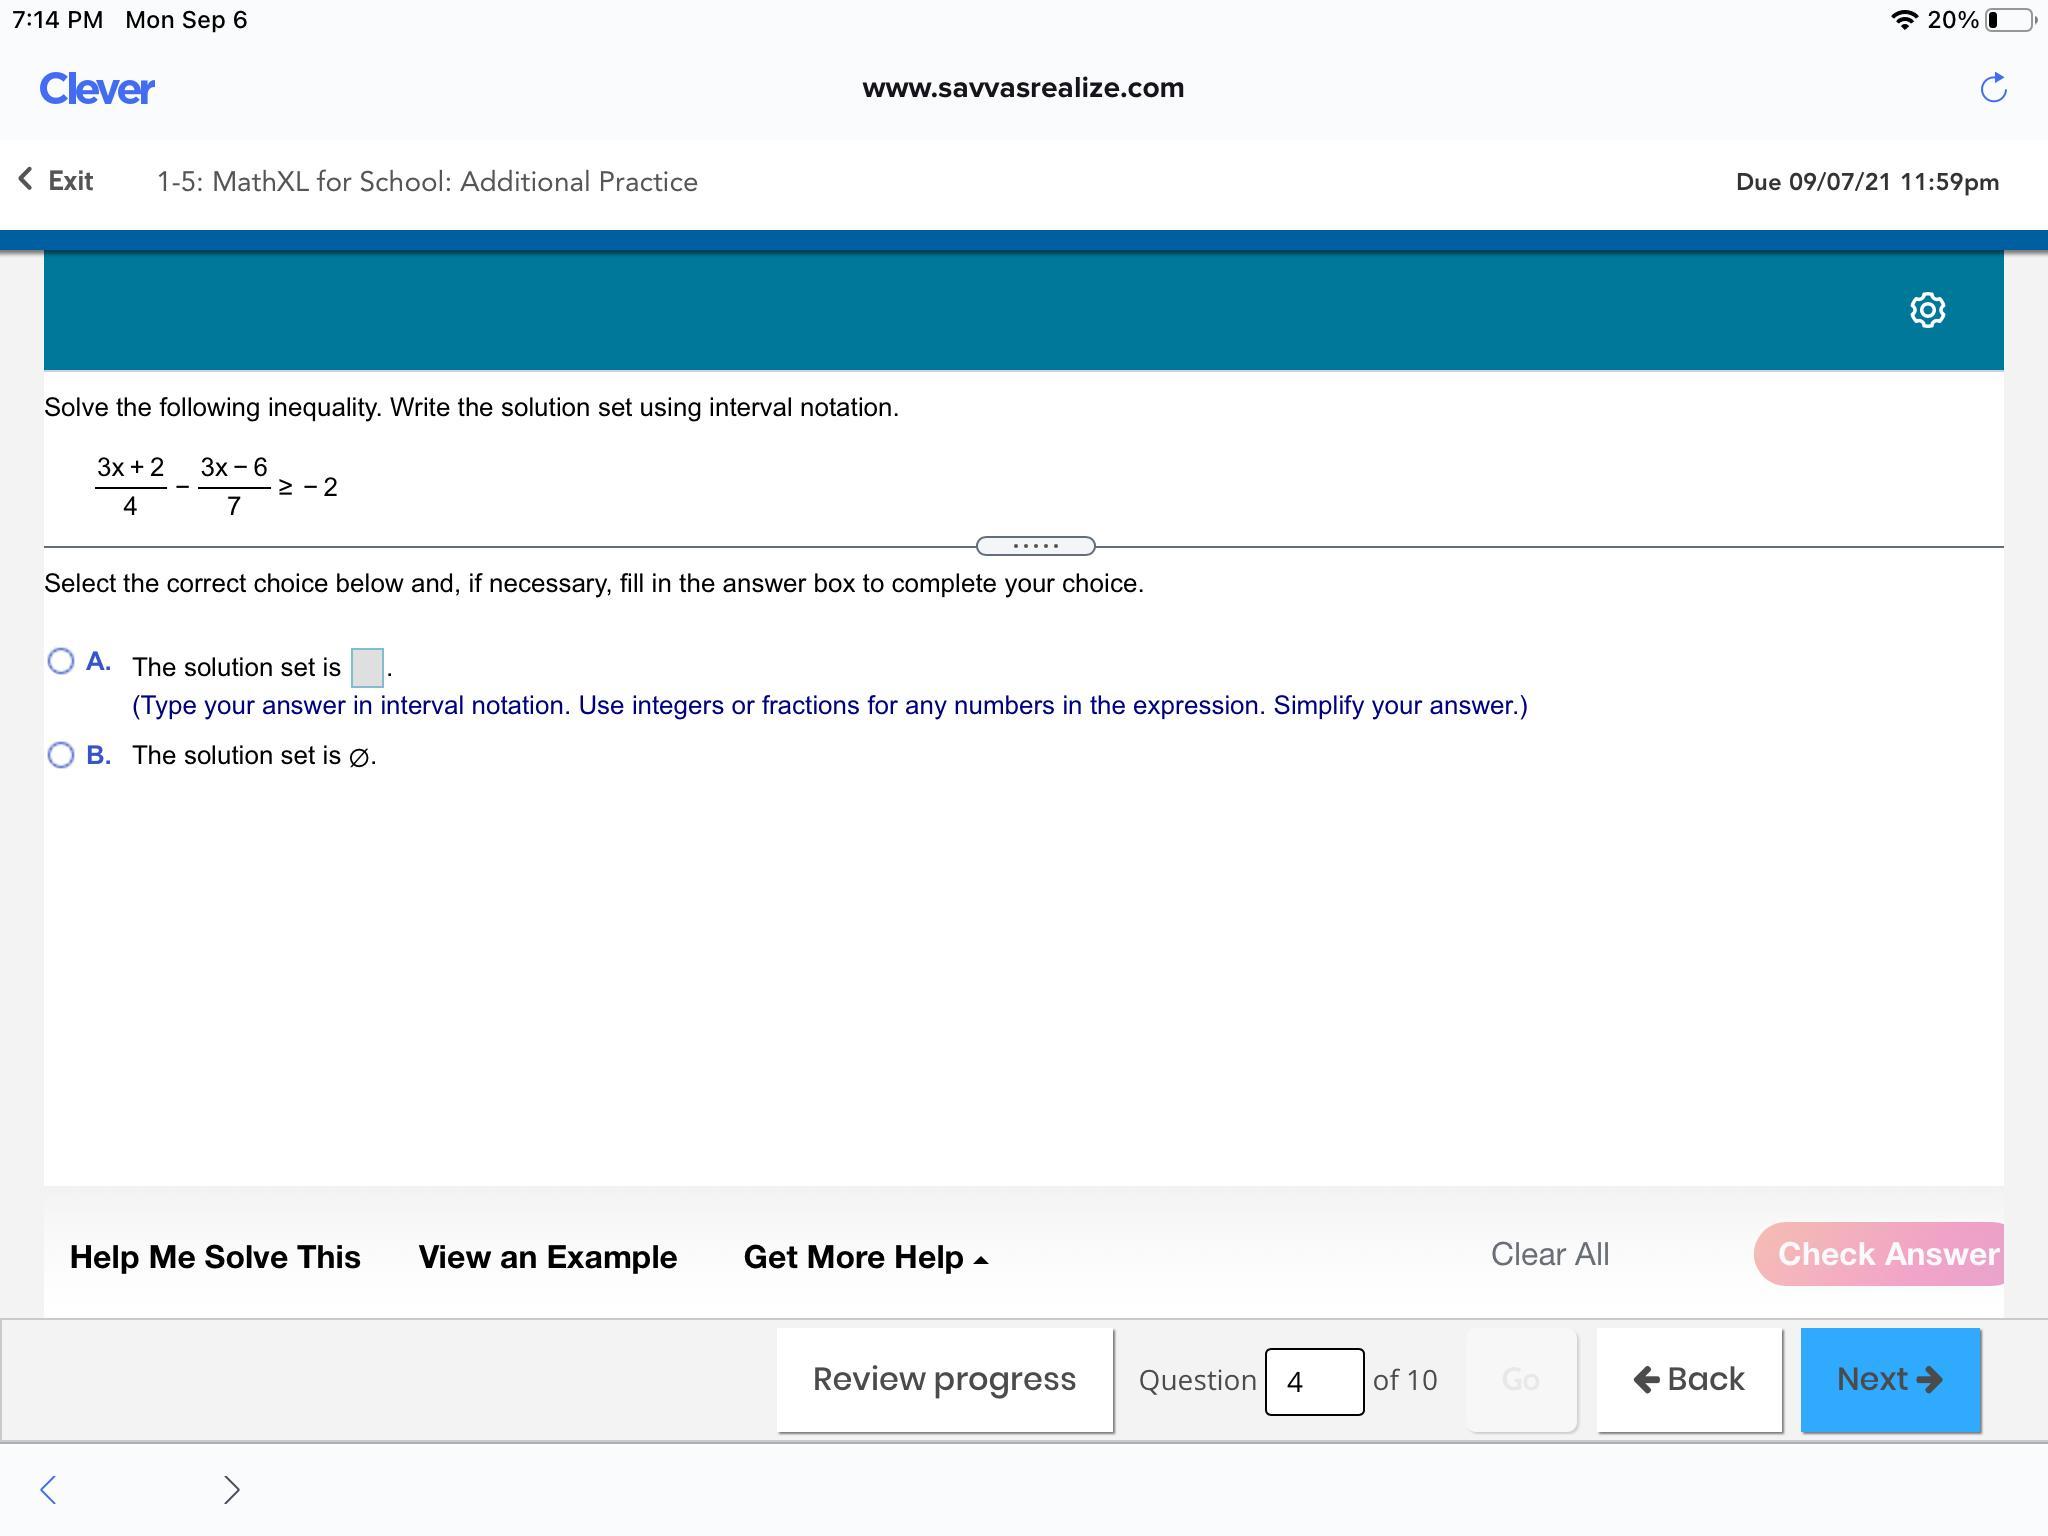The image size is (2048, 1536).
Task: Tap the Clever logo
Action: point(97,89)
